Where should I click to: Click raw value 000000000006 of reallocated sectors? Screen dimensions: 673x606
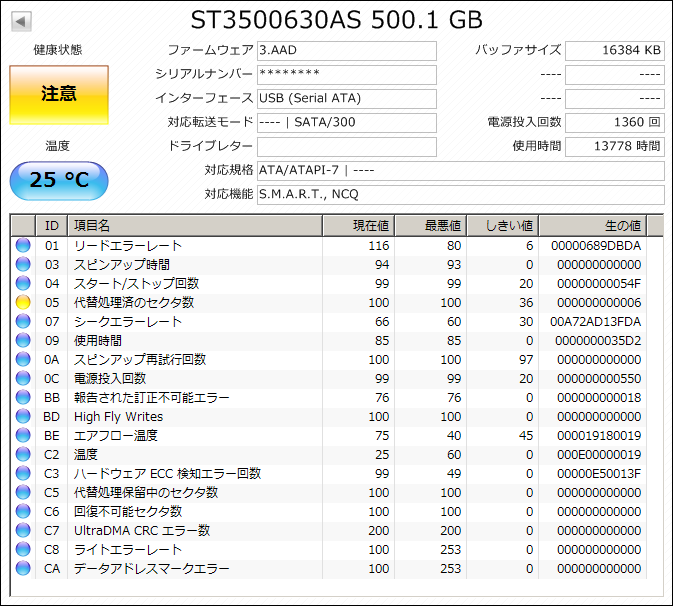[x=599, y=303]
